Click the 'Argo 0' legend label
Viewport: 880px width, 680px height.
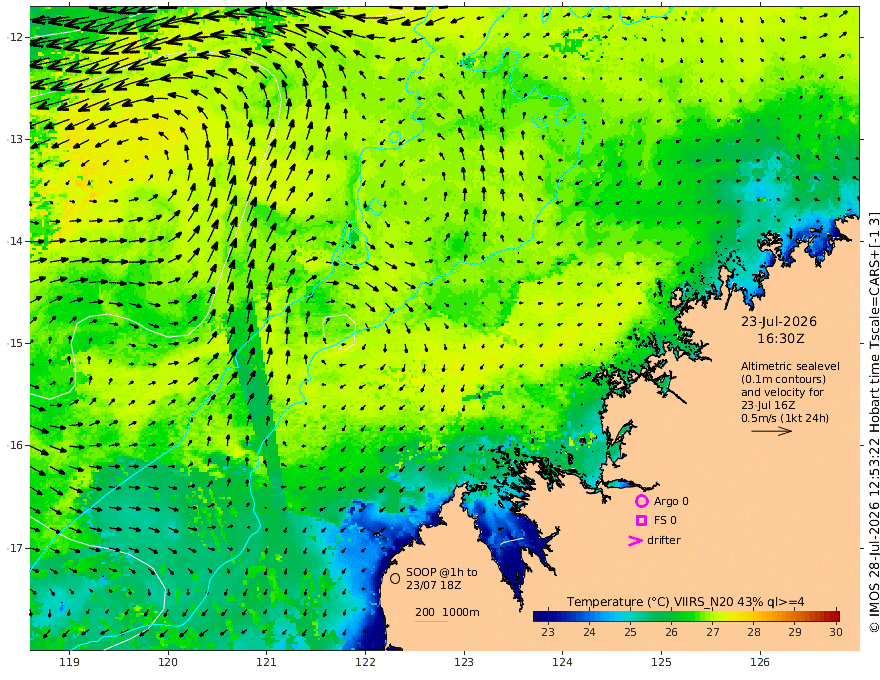[x=671, y=501]
